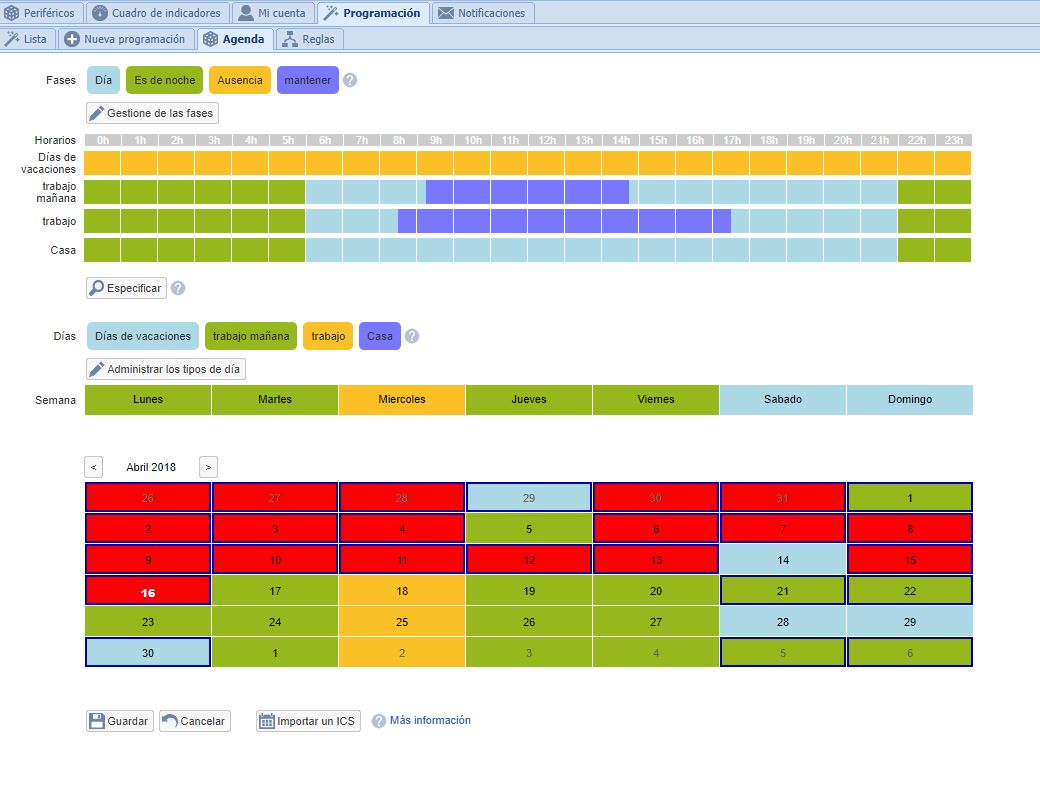Click the help icon beside Especificar
1040x798 pixels.
point(178,288)
